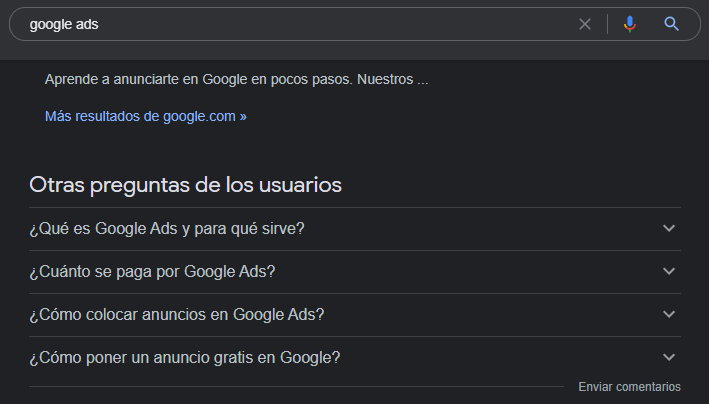This screenshot has height=404, width=709.
Task: Expand chevron for '¿Qué es Google Ads y para qué sirve?'
Action: [x=669, y=228]
